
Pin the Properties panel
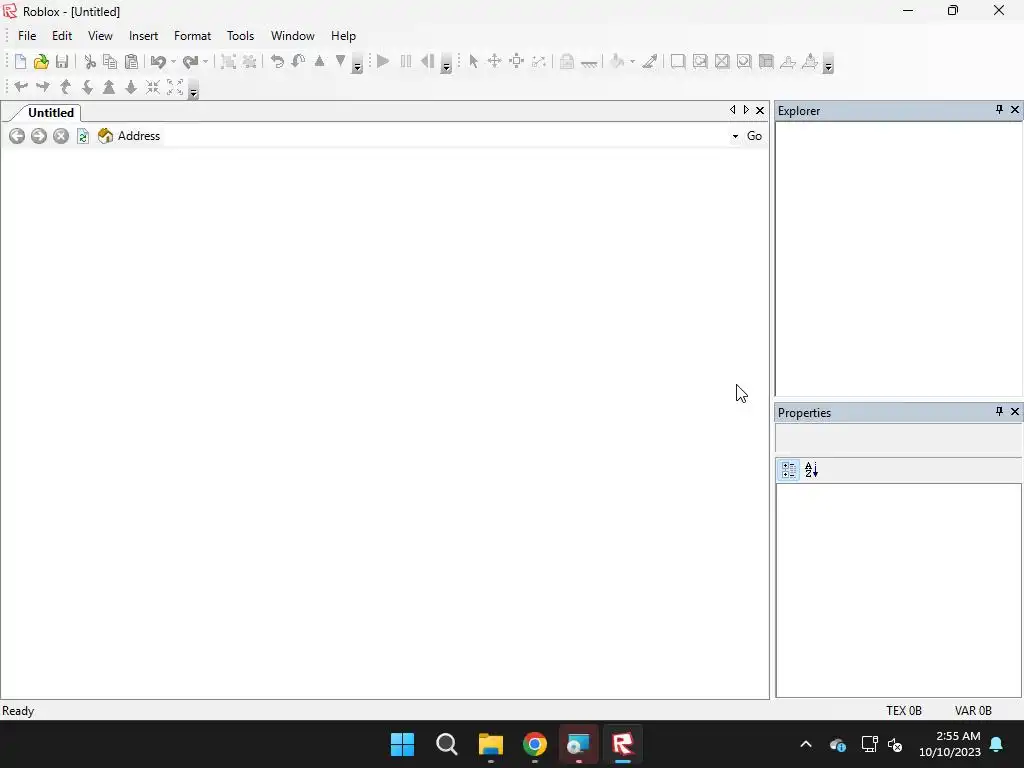click(999, 411)
